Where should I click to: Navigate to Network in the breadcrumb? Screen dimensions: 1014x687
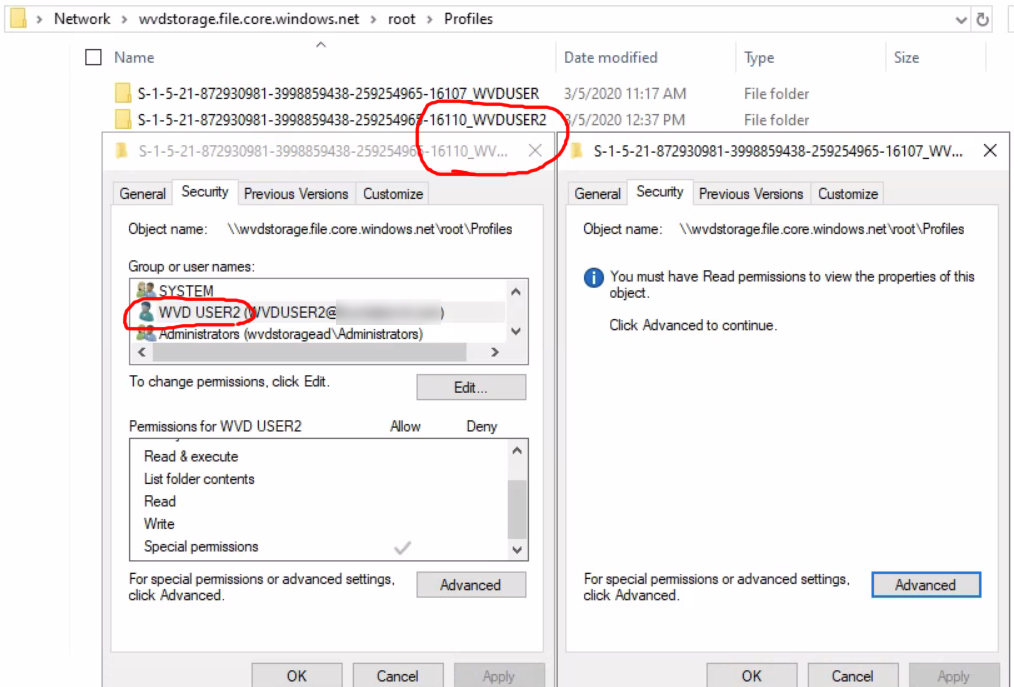[82, 19]
